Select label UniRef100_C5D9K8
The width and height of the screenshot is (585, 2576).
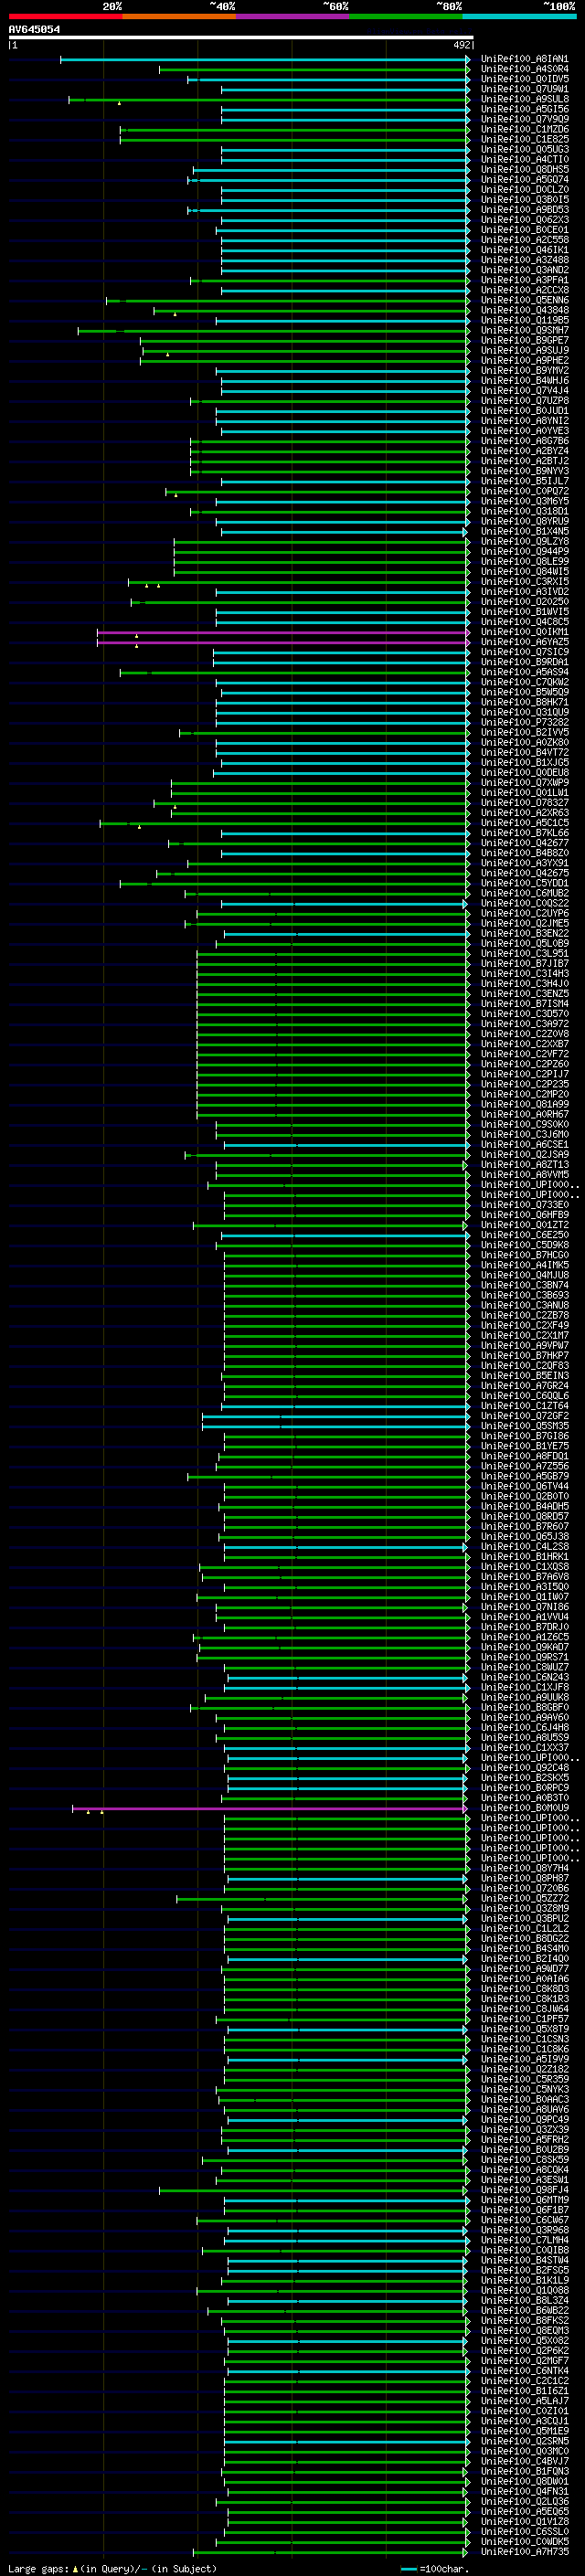click(524, 1245)
